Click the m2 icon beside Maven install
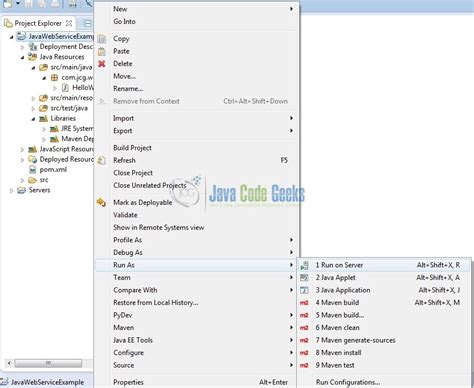 [x=304, y=353]
